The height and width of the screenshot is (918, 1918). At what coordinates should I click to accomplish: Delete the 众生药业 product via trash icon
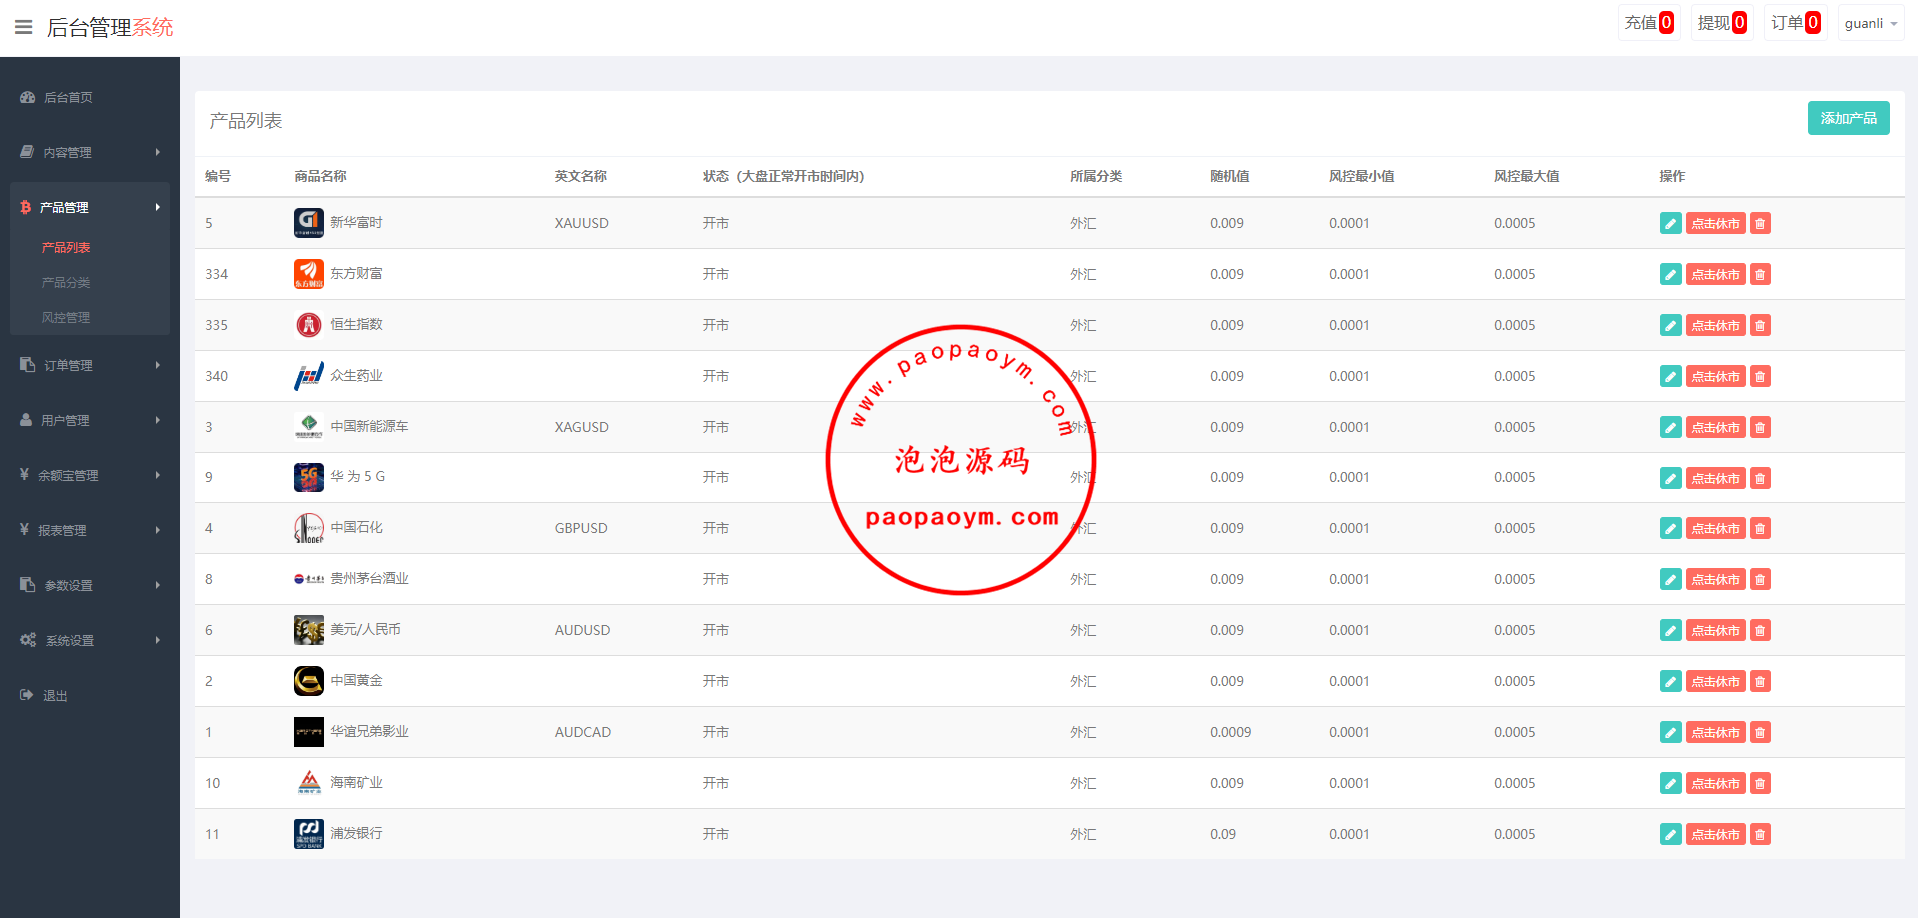click(x=1760, y=376)
